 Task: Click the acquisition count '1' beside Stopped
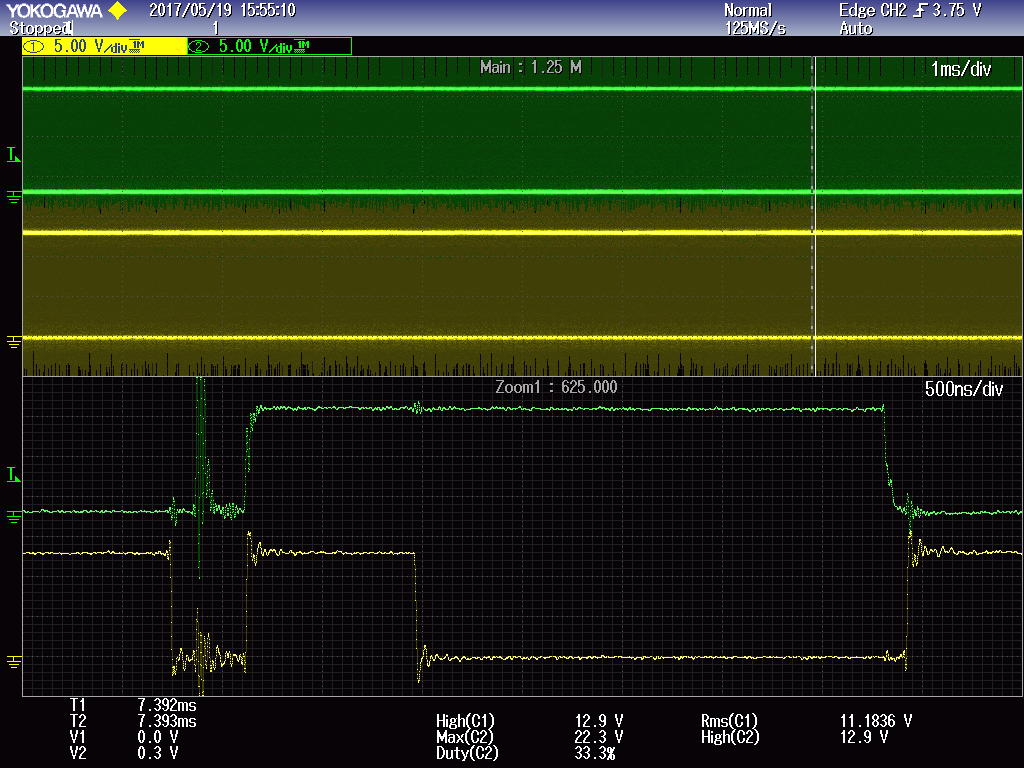point(216,29)
